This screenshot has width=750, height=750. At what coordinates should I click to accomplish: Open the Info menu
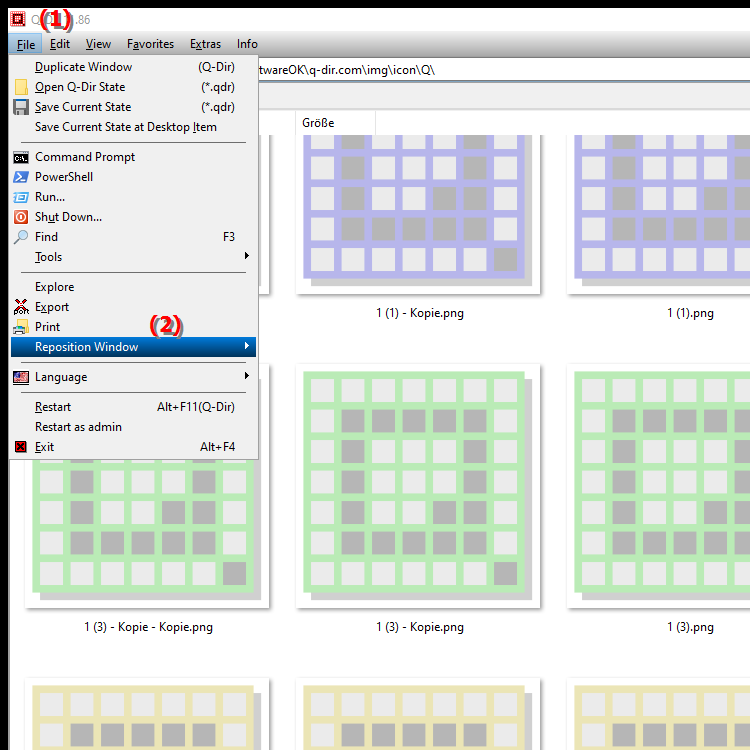[x=247, y=44]
